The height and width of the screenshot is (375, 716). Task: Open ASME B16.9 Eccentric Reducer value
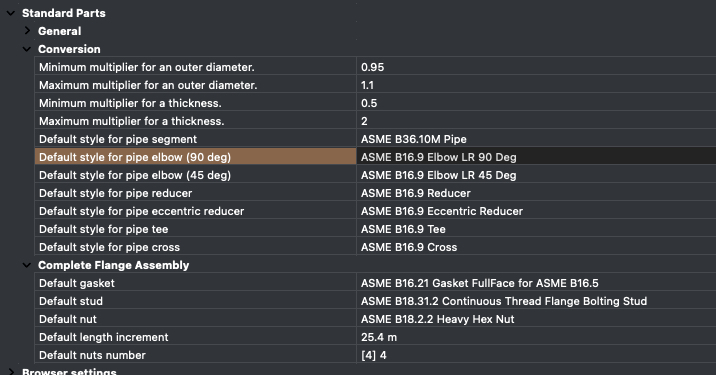(x=536, y=211)
